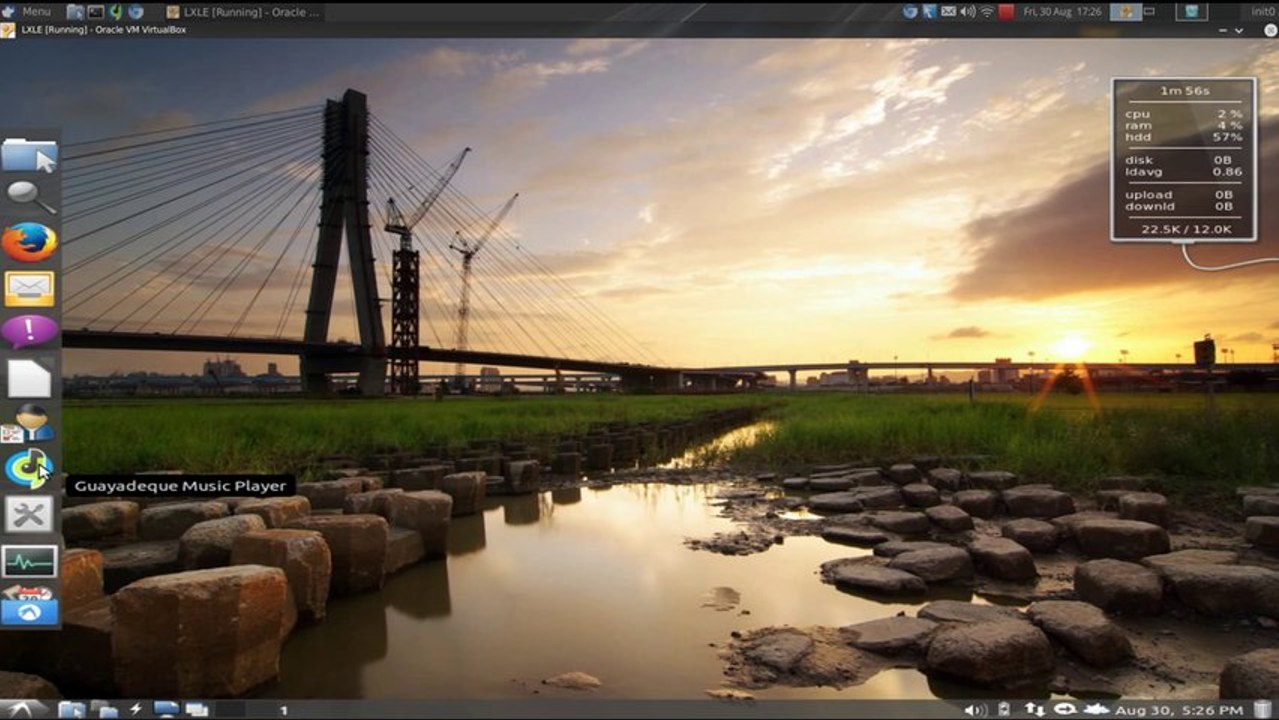Click the guest panel volume icon
Image resolution: width=1279 pixels, height=720 pixels.
point(973,709)
